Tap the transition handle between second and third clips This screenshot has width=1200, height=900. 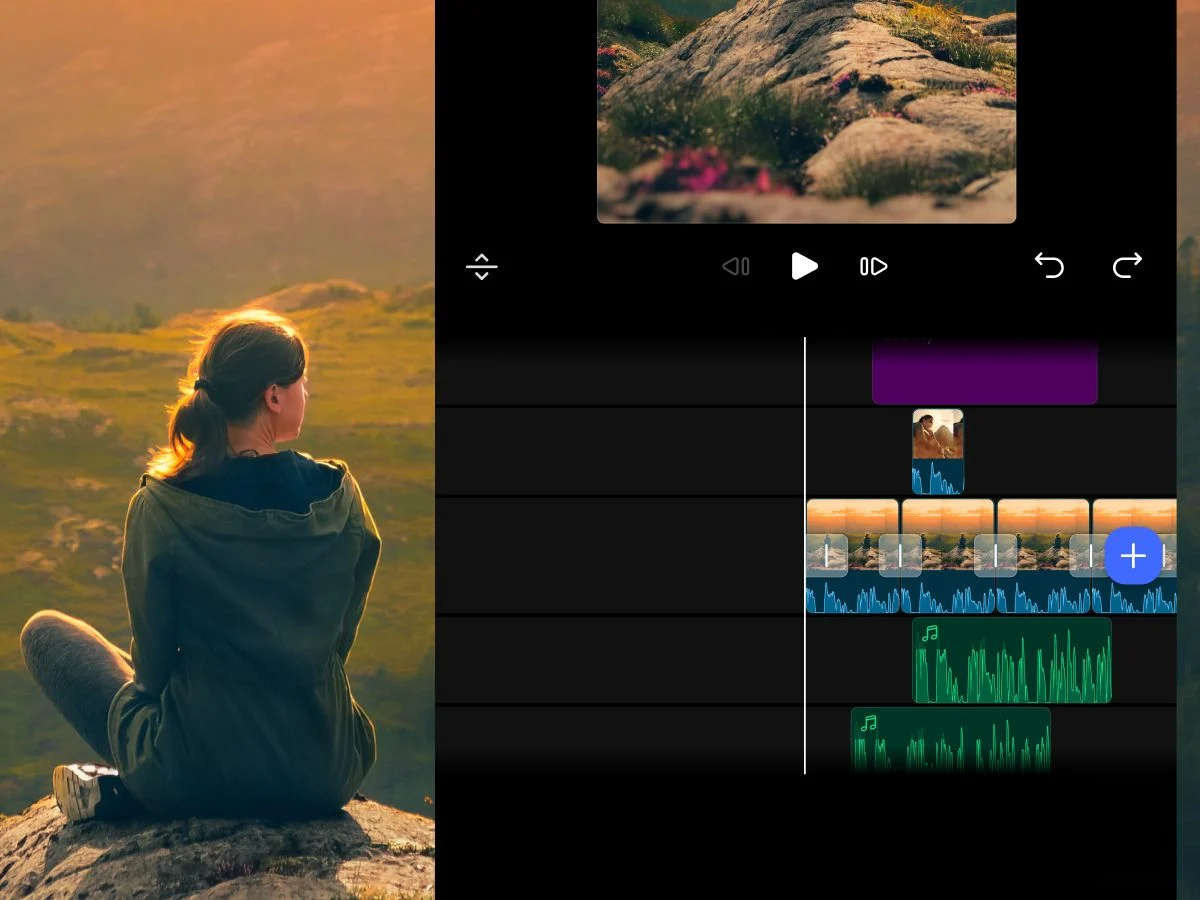tap(996, 556)
